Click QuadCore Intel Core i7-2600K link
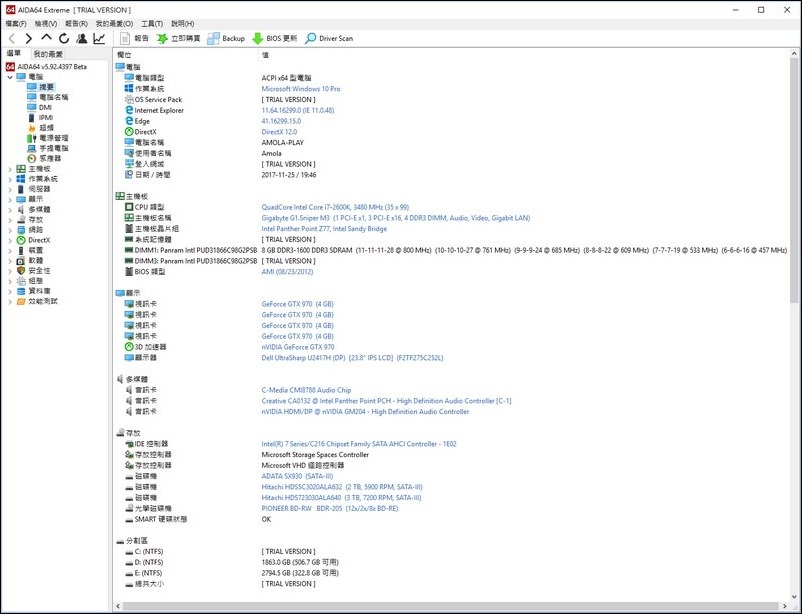The image size is (802, 614). point(335,207)
